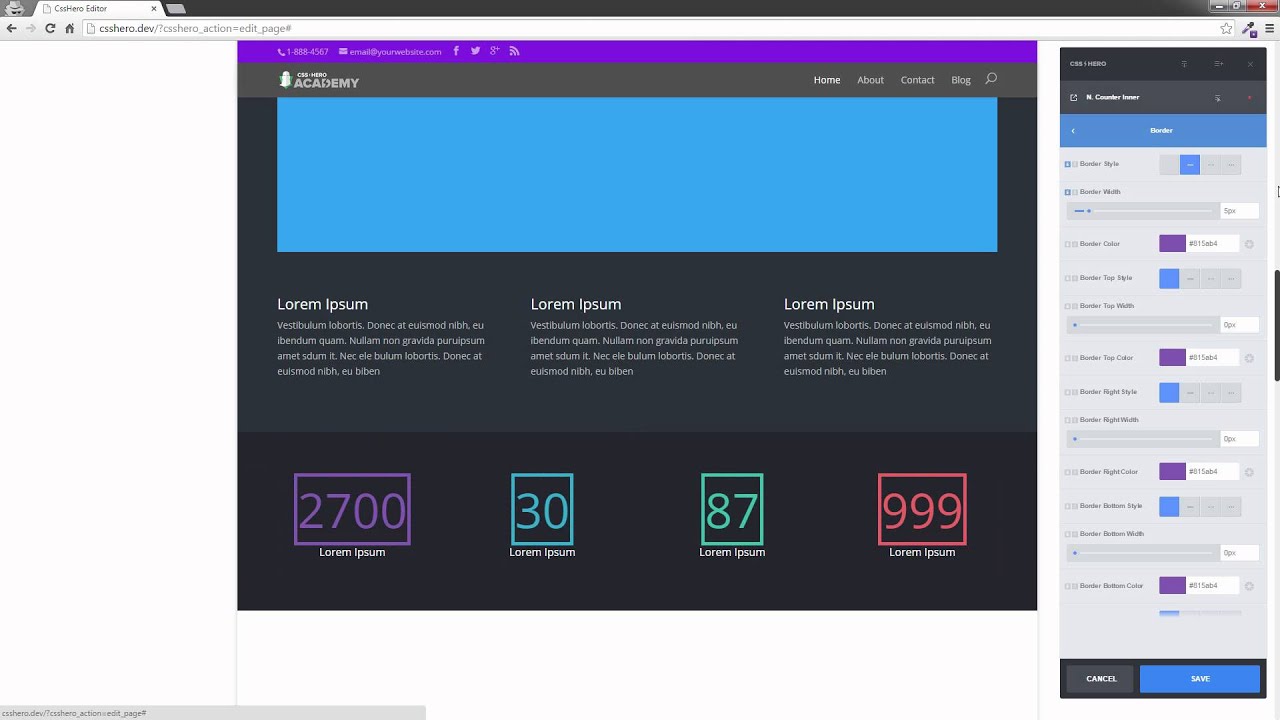Open the Contact menu item
This screenshot has height=720, width=1280.
[x=917, y=80]
